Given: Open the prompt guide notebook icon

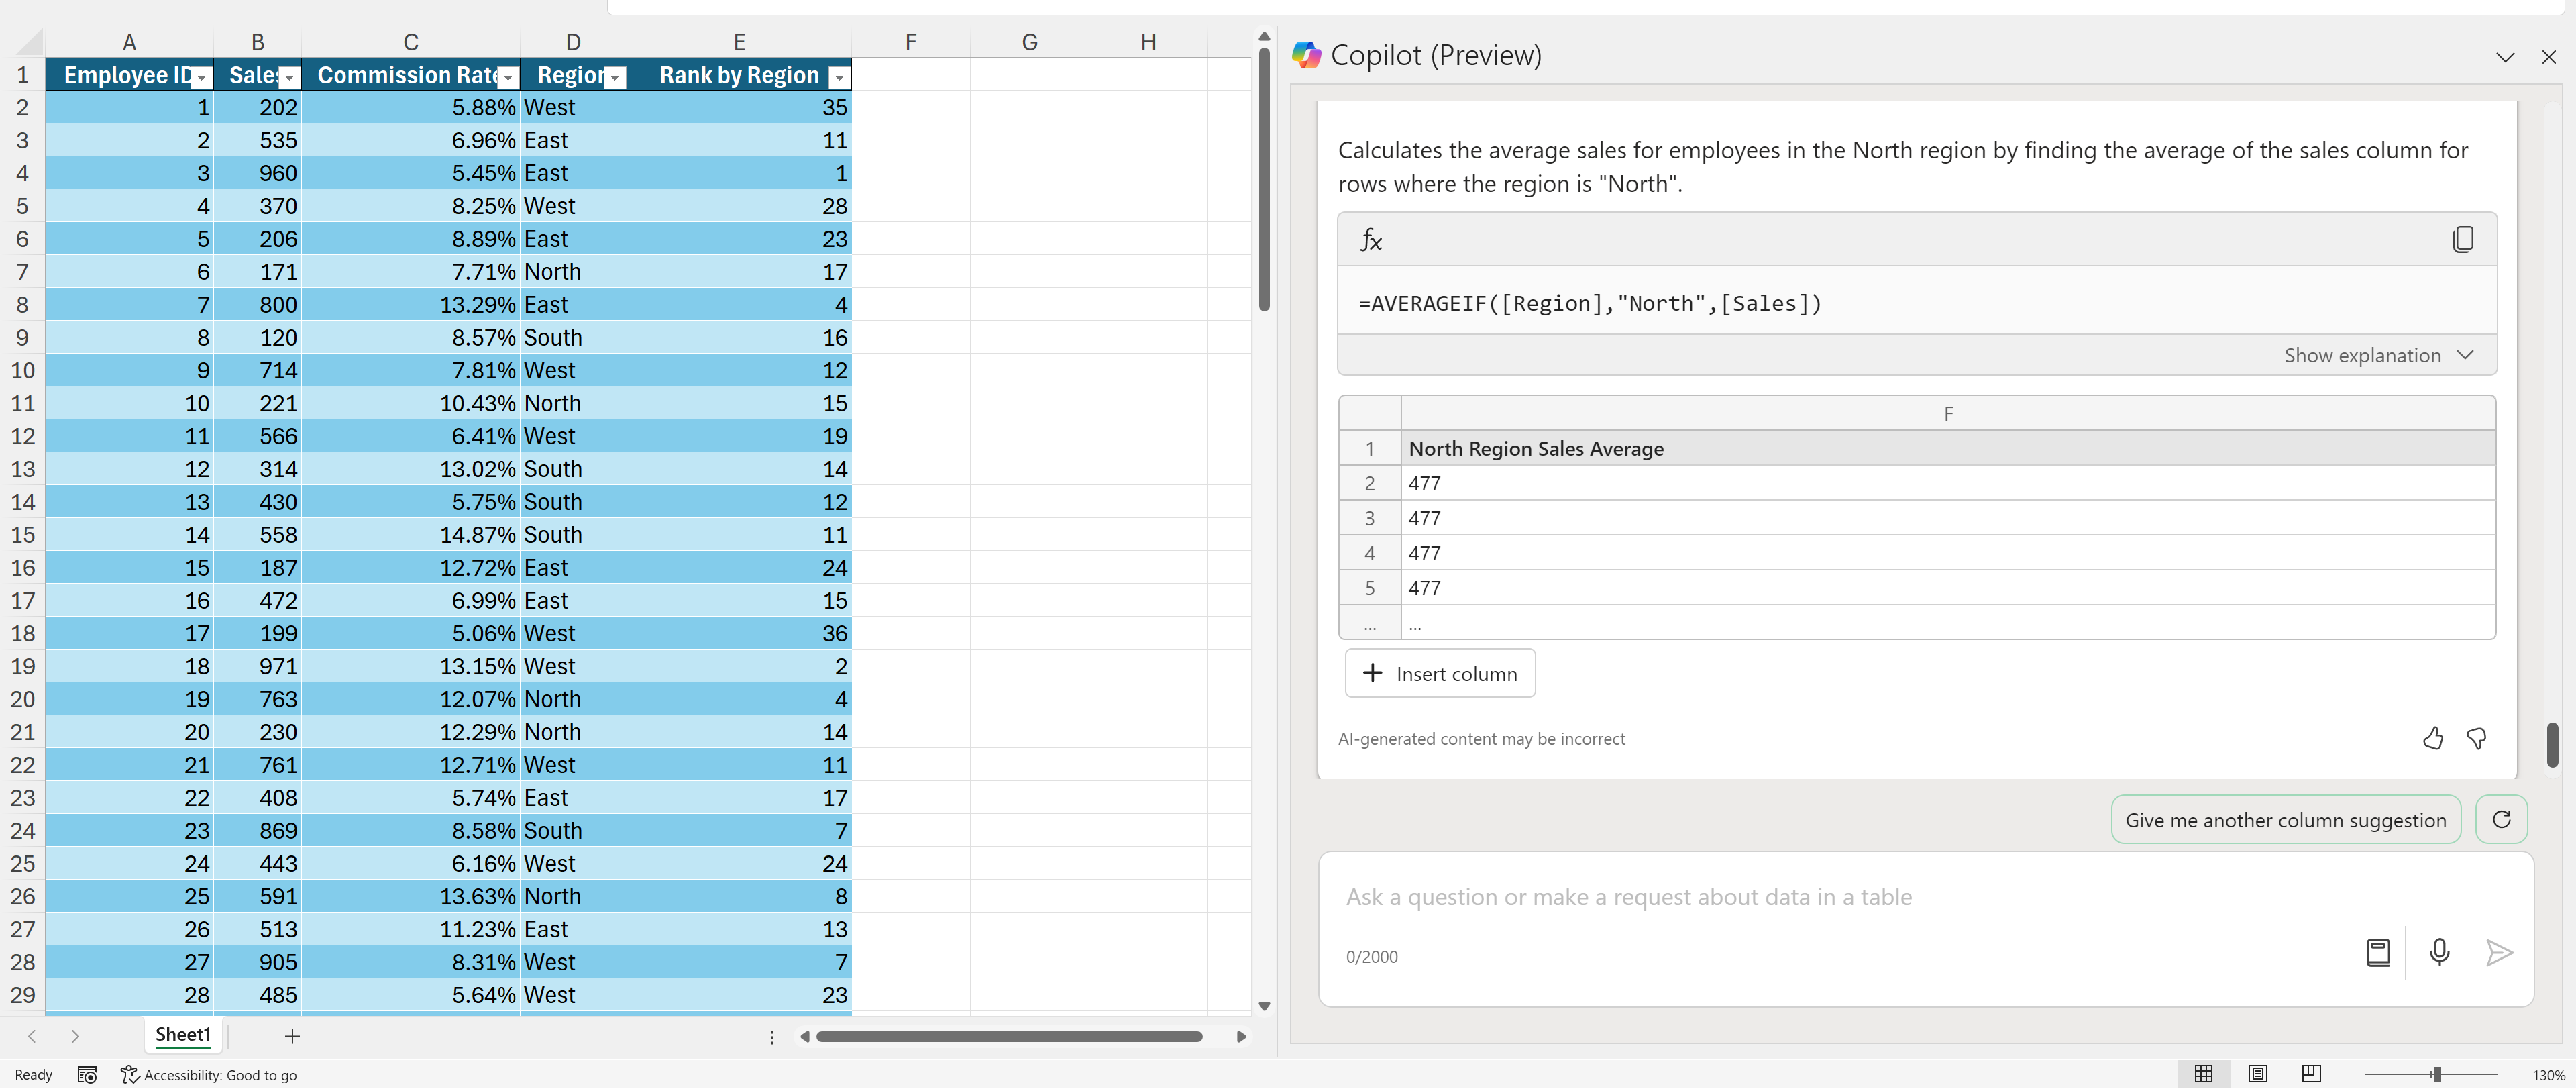Looking at the screenshot, I should point(2378,952).
